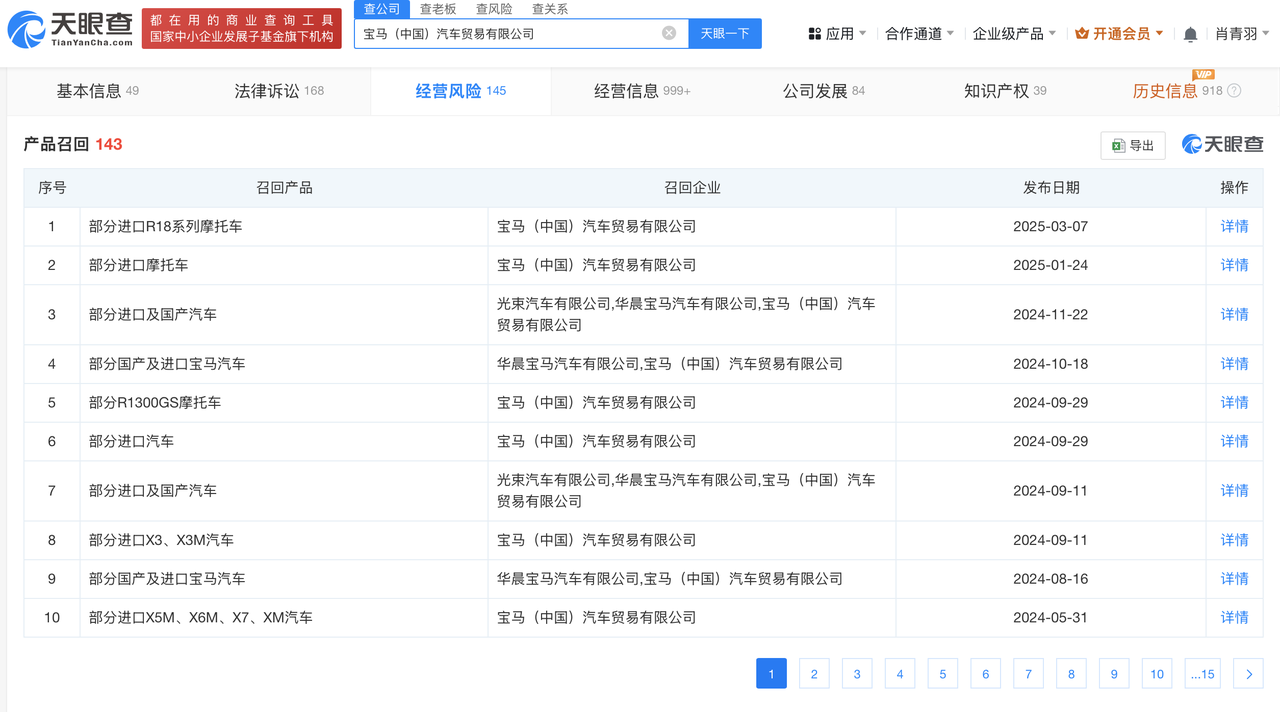Expand the 应用 dropdown menu
Screen dimensions: 1280x712
(x=837, y=34)
